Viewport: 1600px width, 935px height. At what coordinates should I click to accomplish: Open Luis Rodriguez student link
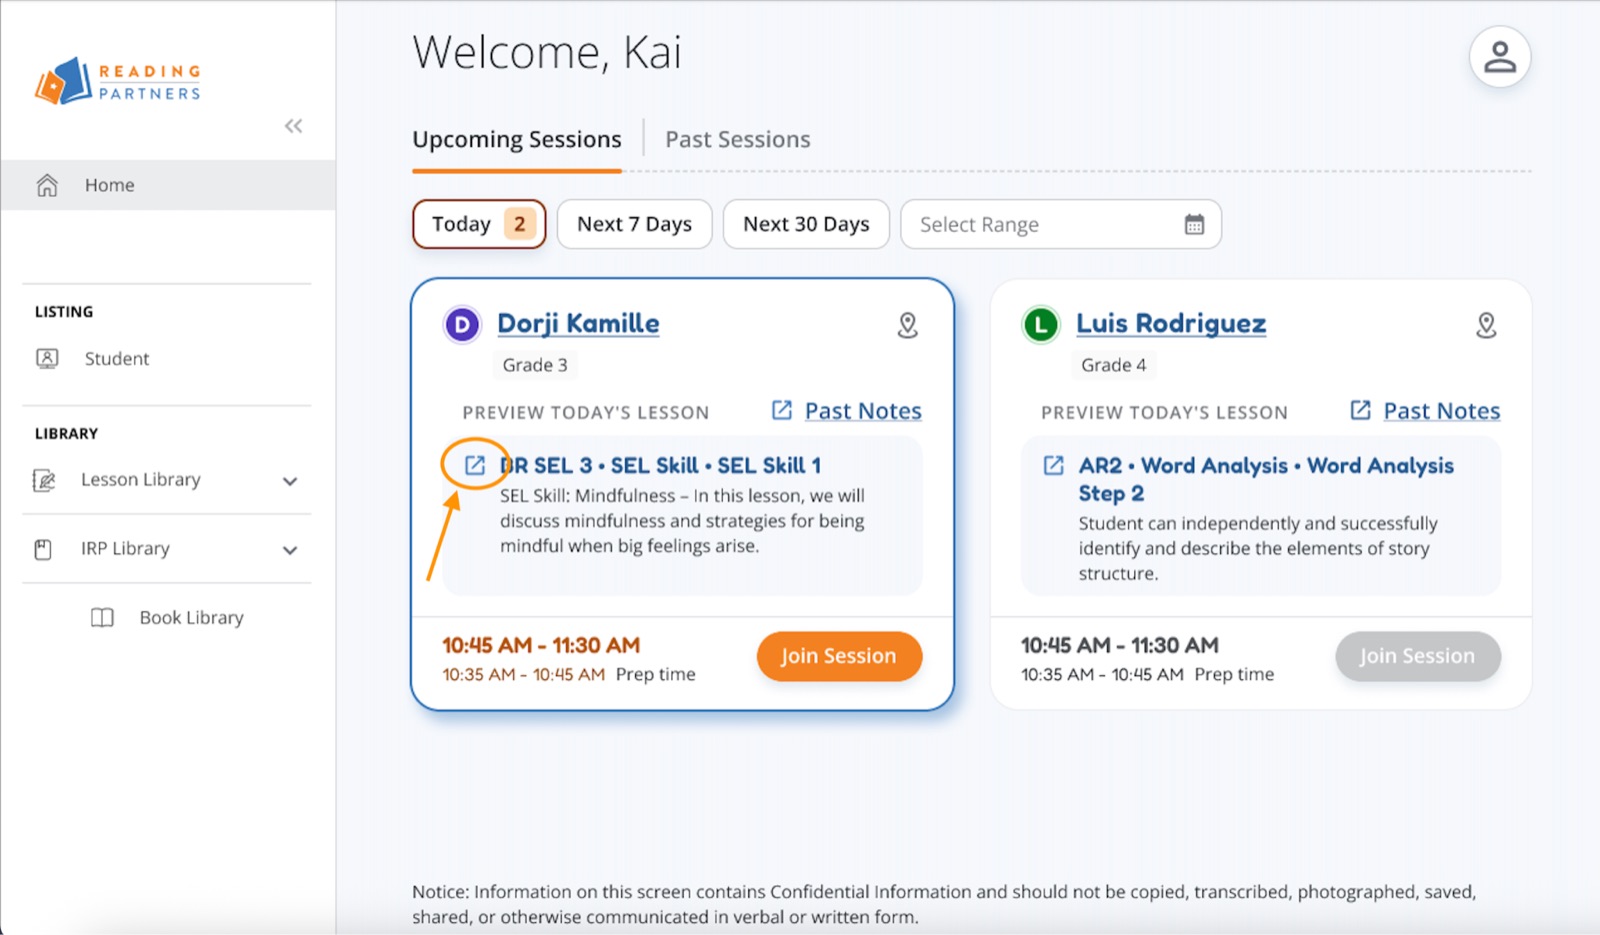click(1171, 324)
